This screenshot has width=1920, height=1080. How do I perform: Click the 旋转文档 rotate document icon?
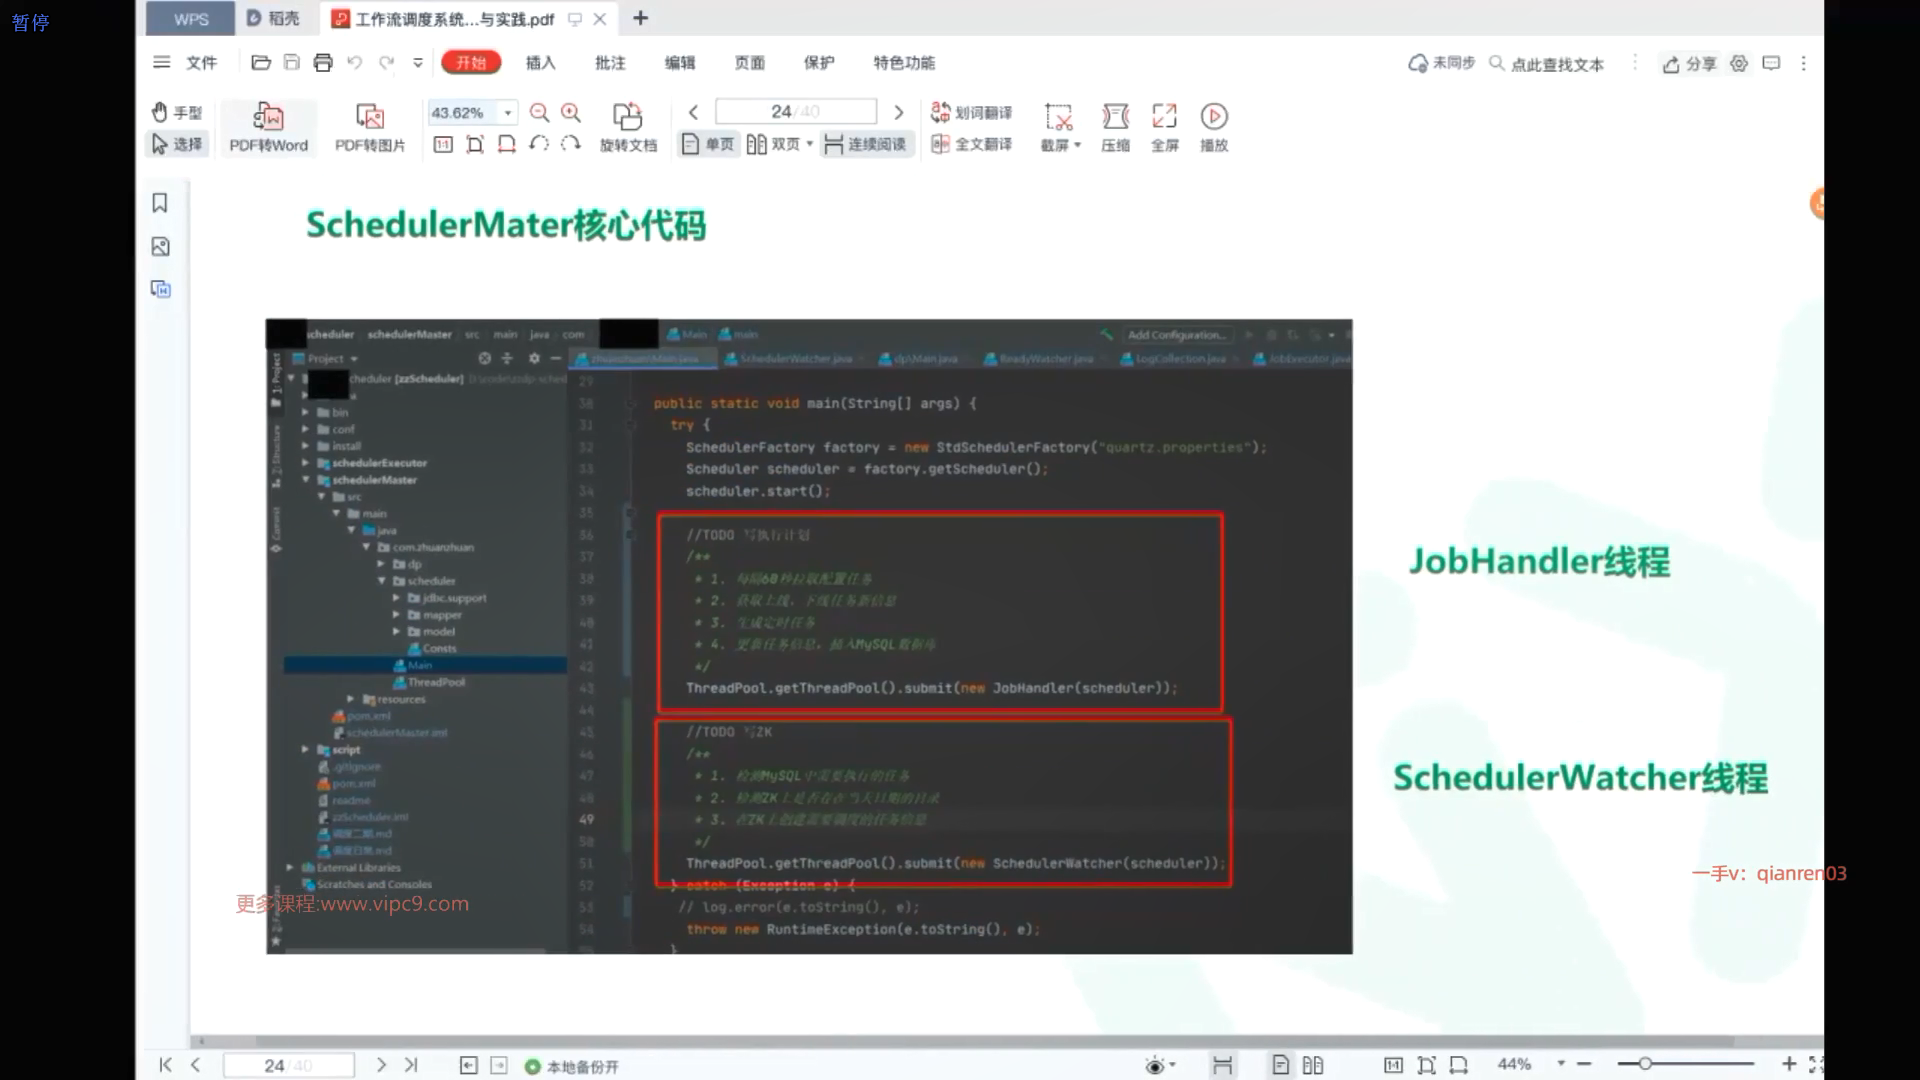(627, 117)
